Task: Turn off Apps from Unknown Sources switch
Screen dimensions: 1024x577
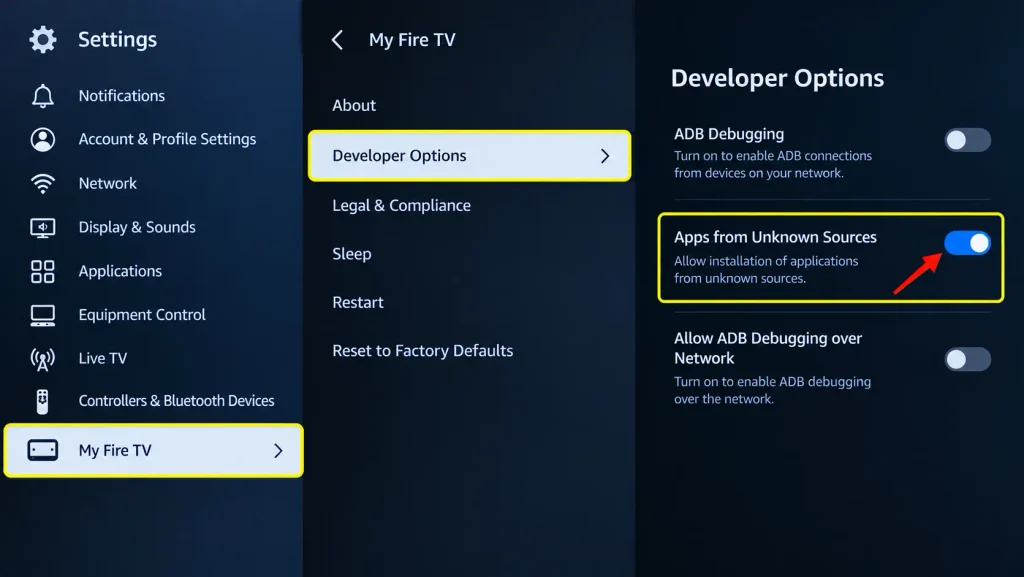Action: [x=967, y=243]
